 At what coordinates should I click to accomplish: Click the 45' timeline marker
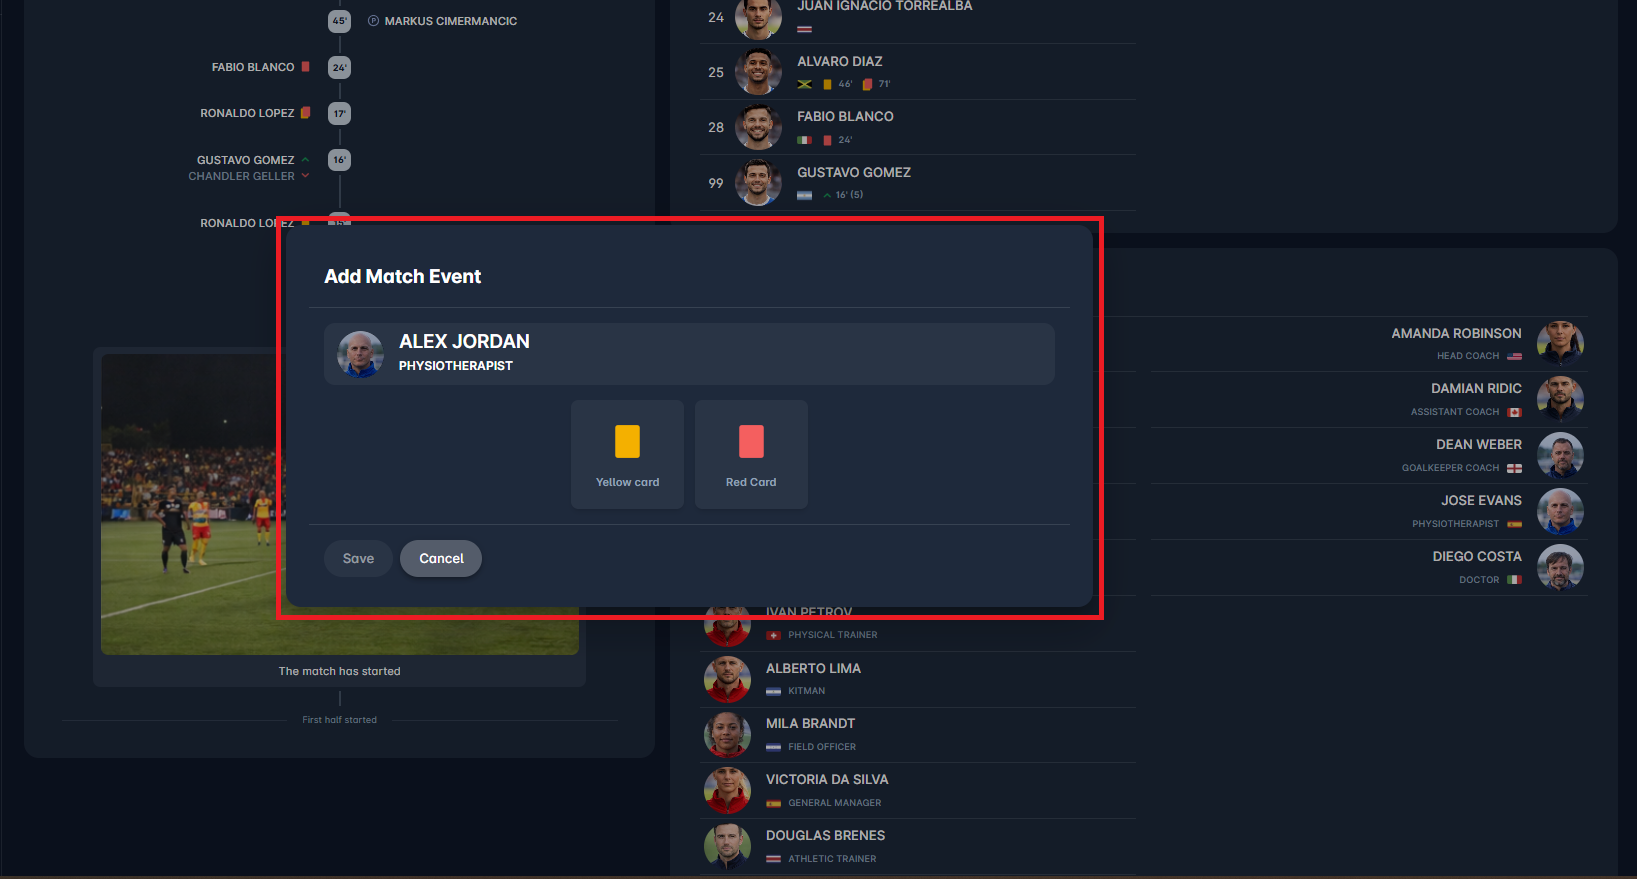pyautogui.click(x=340, y=21)
